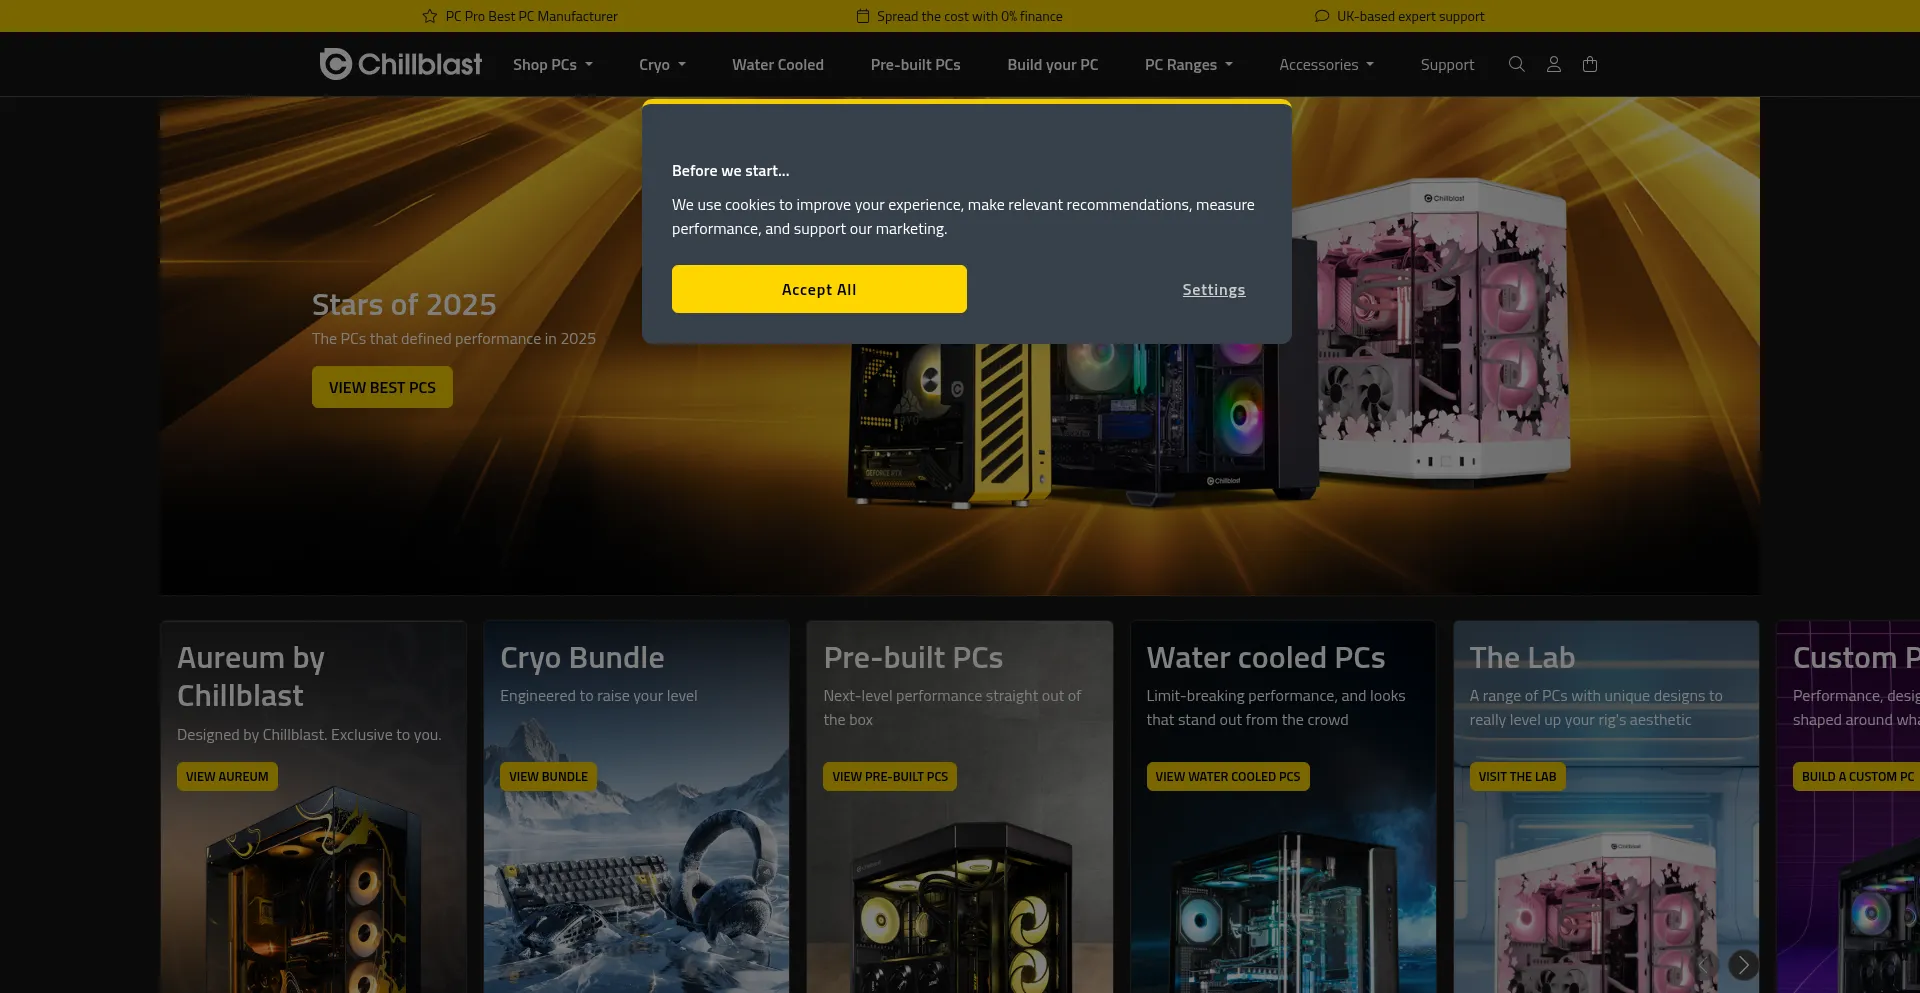The image size is (1920, 993).
Task: Expand the Cryo dropdown menu
Action: click(x=662, y=64)
